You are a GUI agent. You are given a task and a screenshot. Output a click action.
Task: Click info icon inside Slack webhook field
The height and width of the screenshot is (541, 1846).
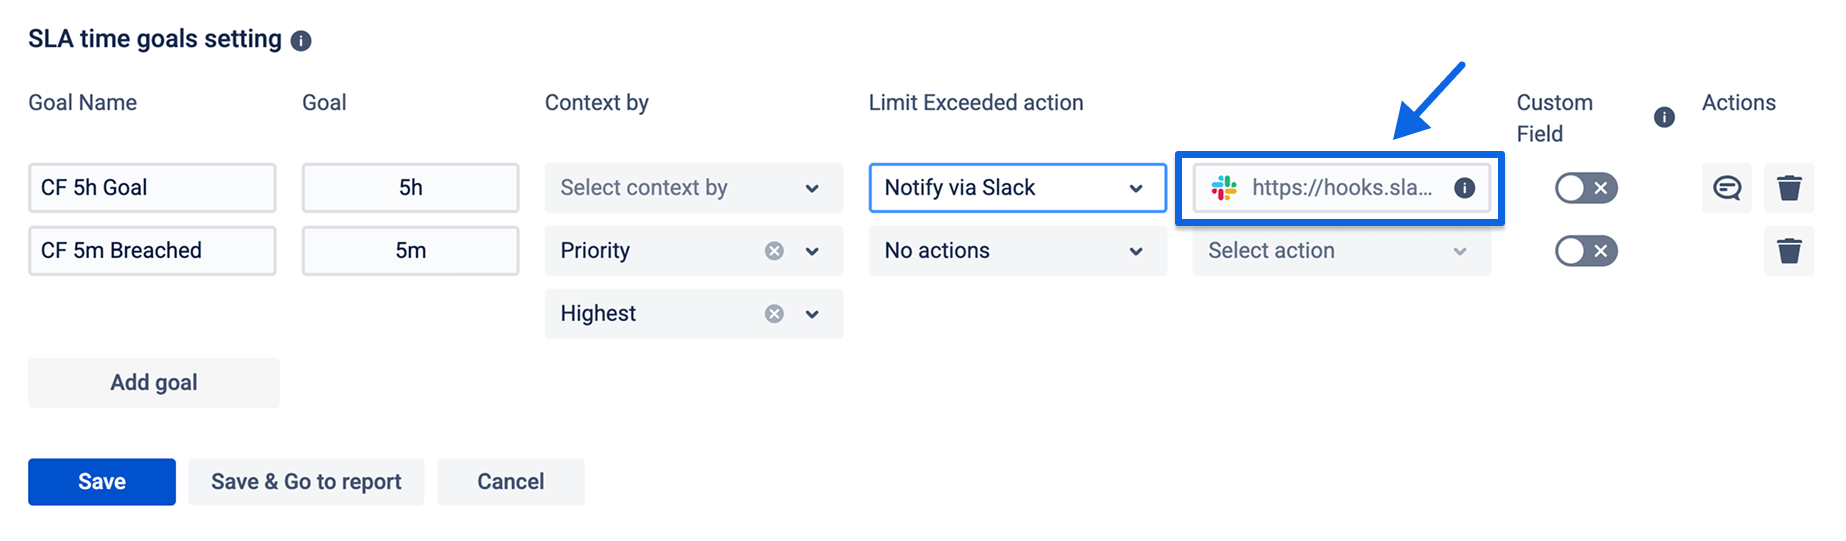pos(1464,188)
